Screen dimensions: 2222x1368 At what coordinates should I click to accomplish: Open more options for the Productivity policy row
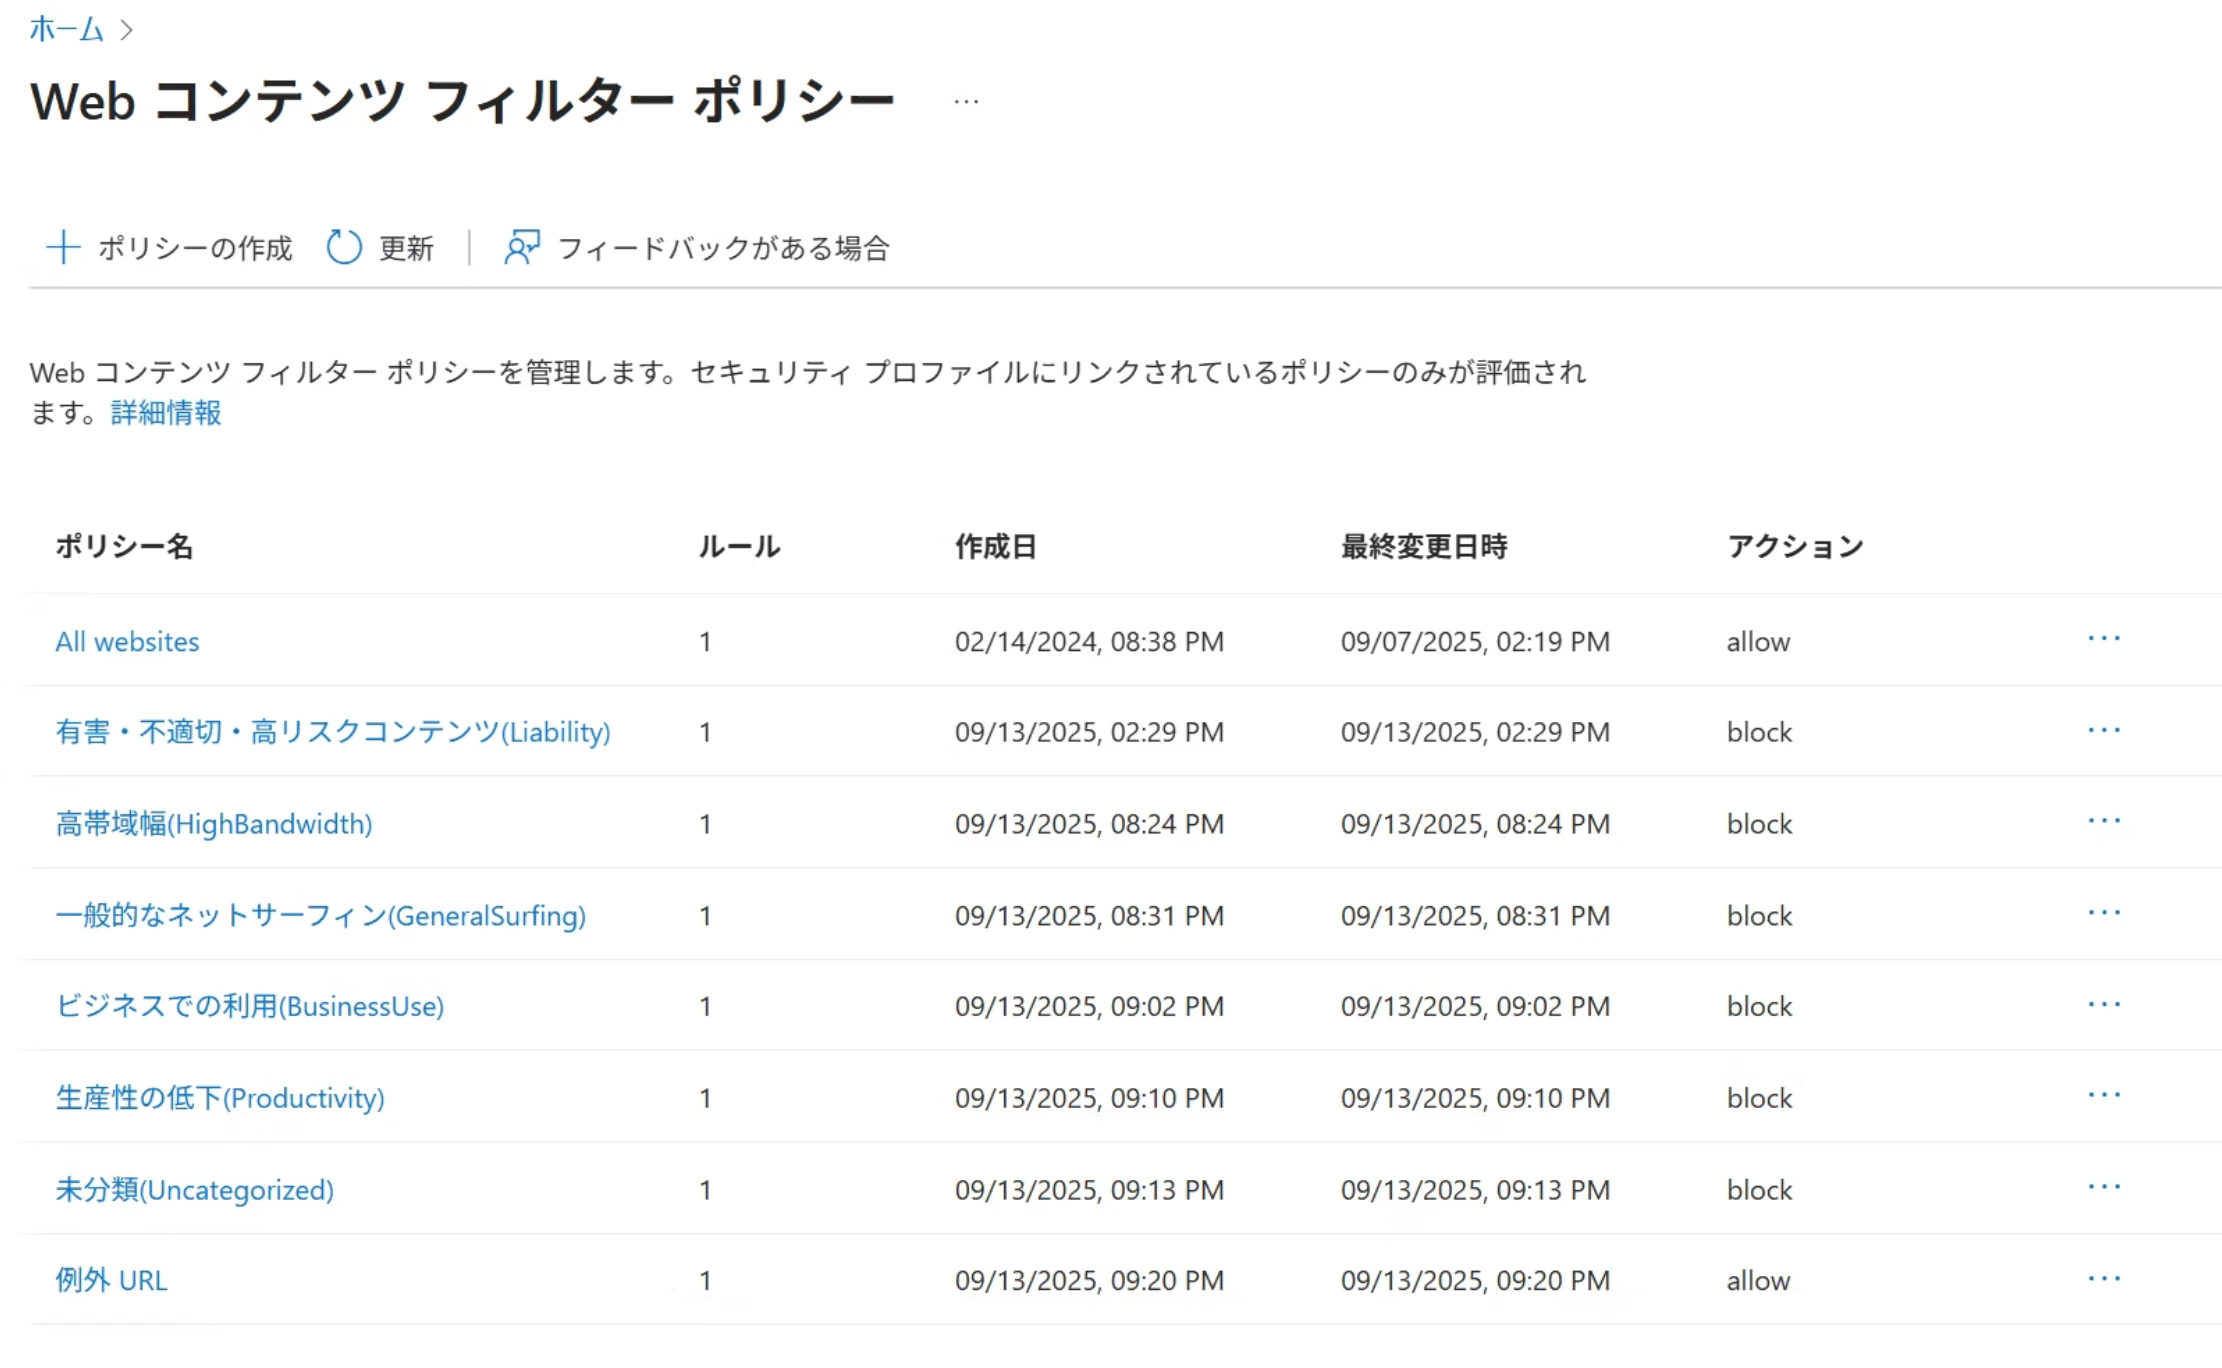tap(2104, 1096)
